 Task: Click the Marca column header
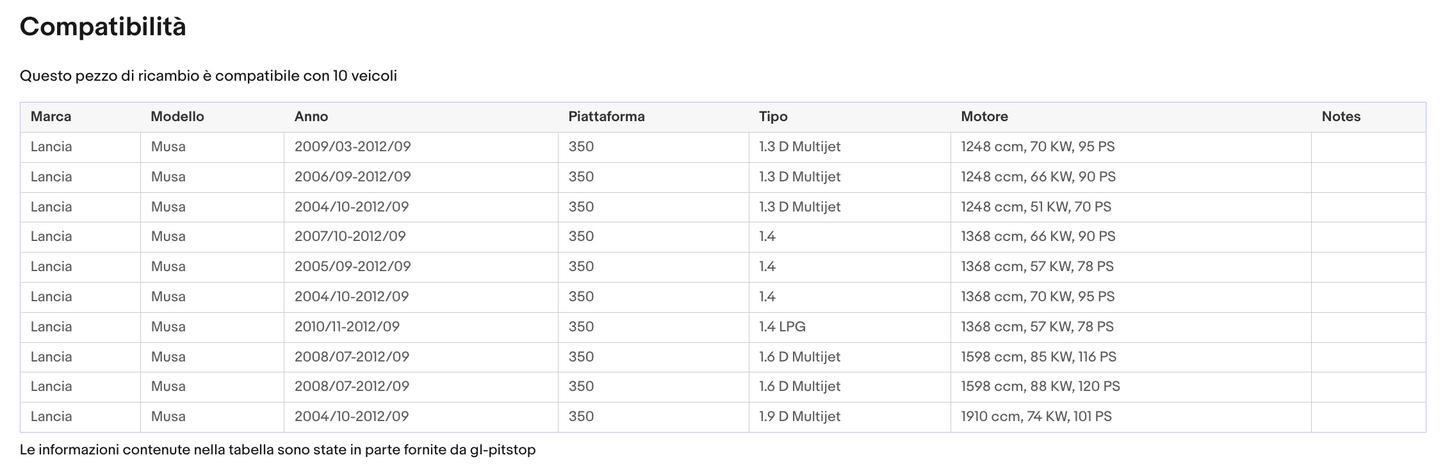click(51, 117)
